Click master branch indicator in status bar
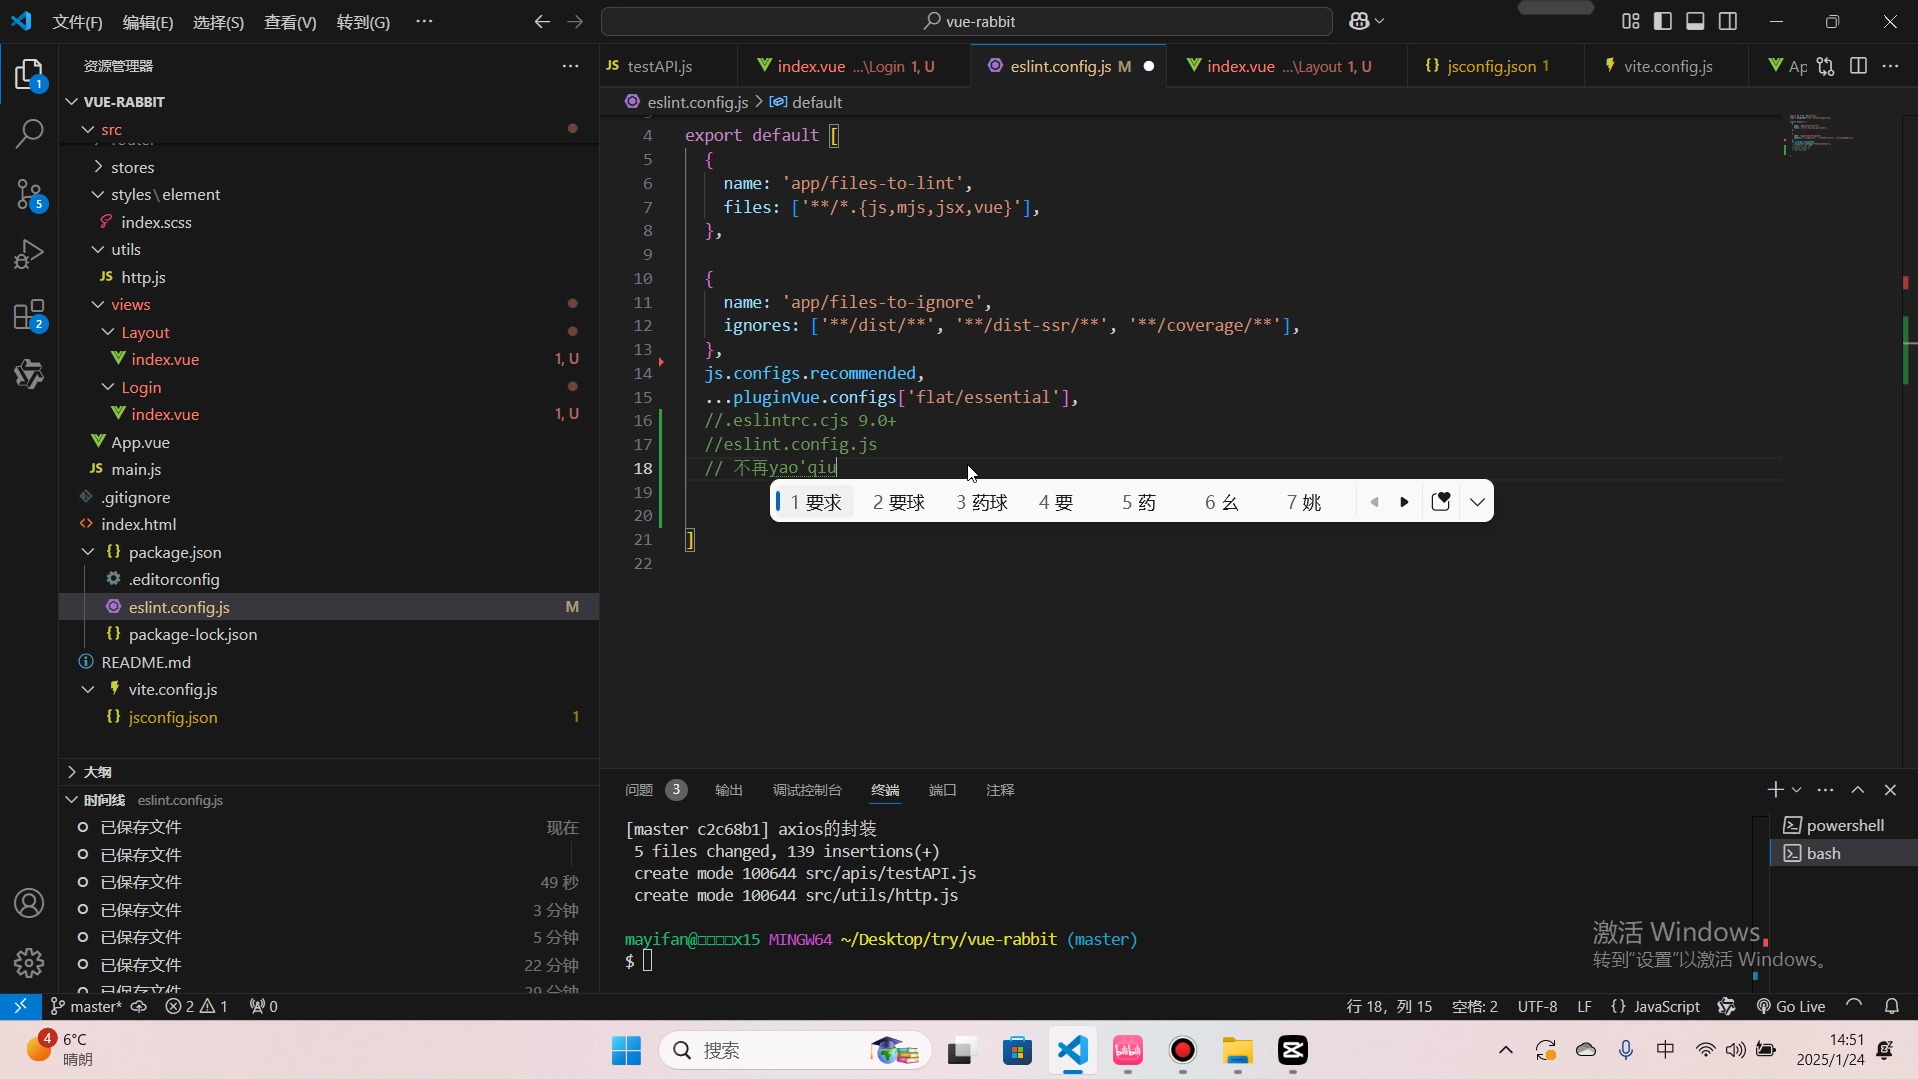 coord(86,1007)
